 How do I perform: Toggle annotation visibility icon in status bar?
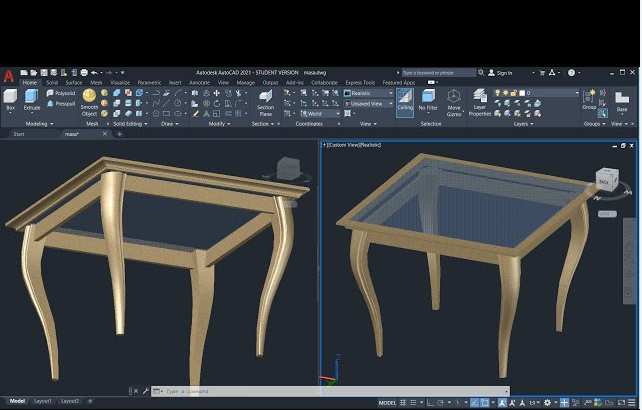[x=502, y=403]
